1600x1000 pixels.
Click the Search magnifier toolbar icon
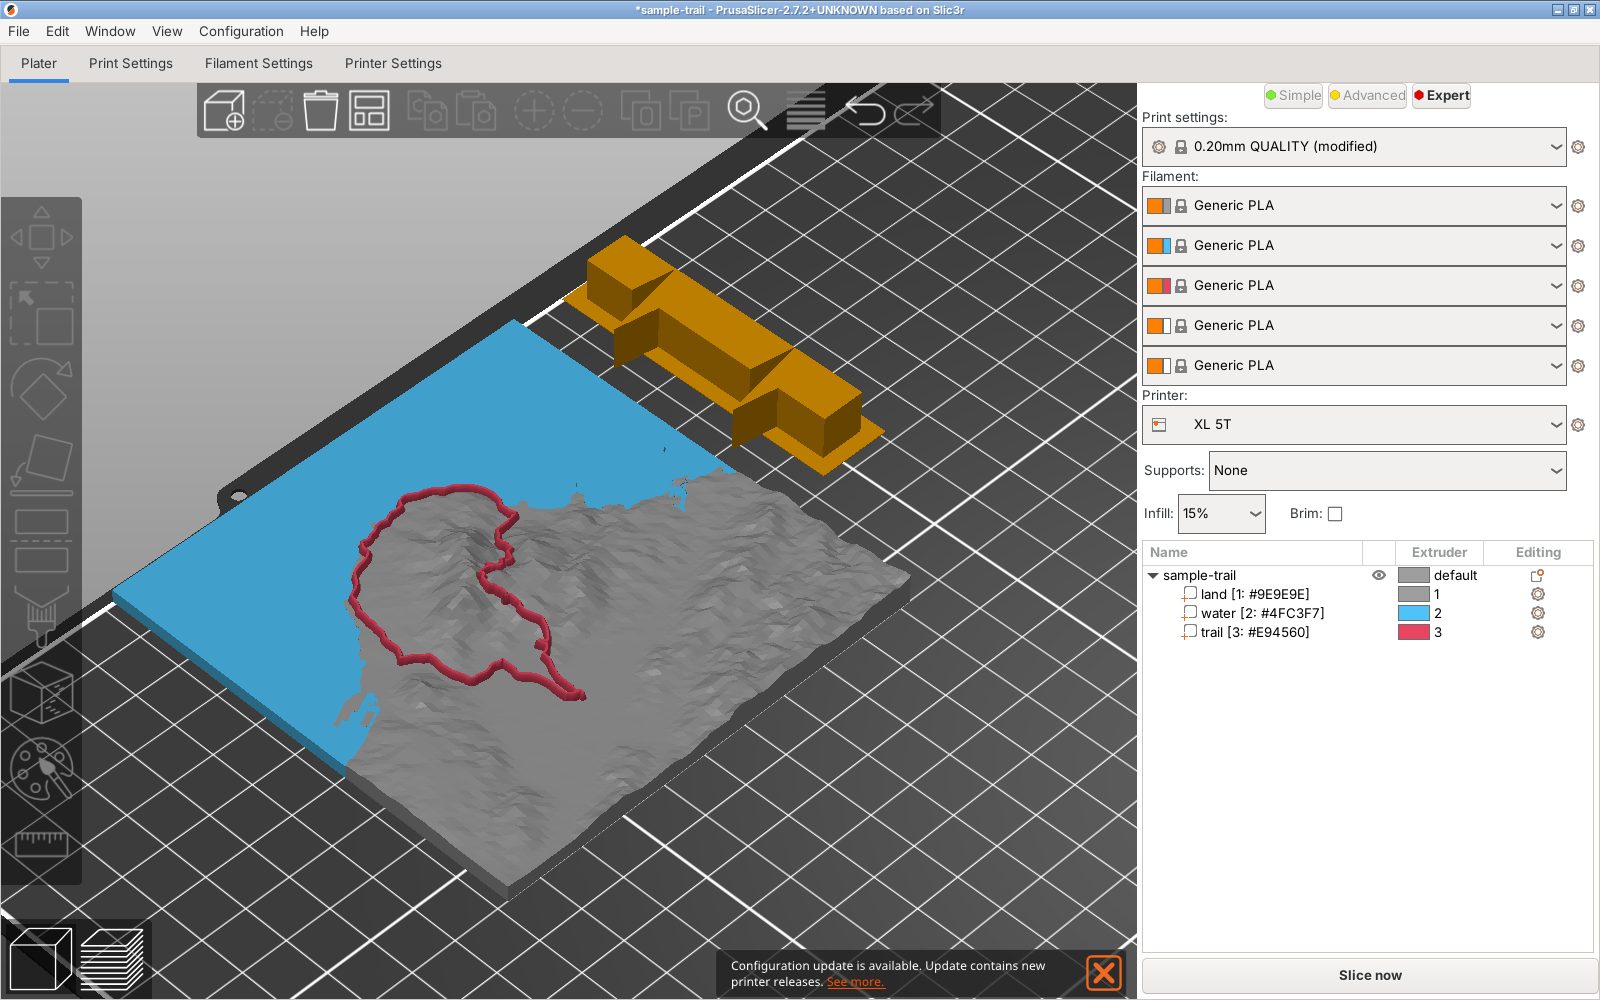click(x=747, y=110)
